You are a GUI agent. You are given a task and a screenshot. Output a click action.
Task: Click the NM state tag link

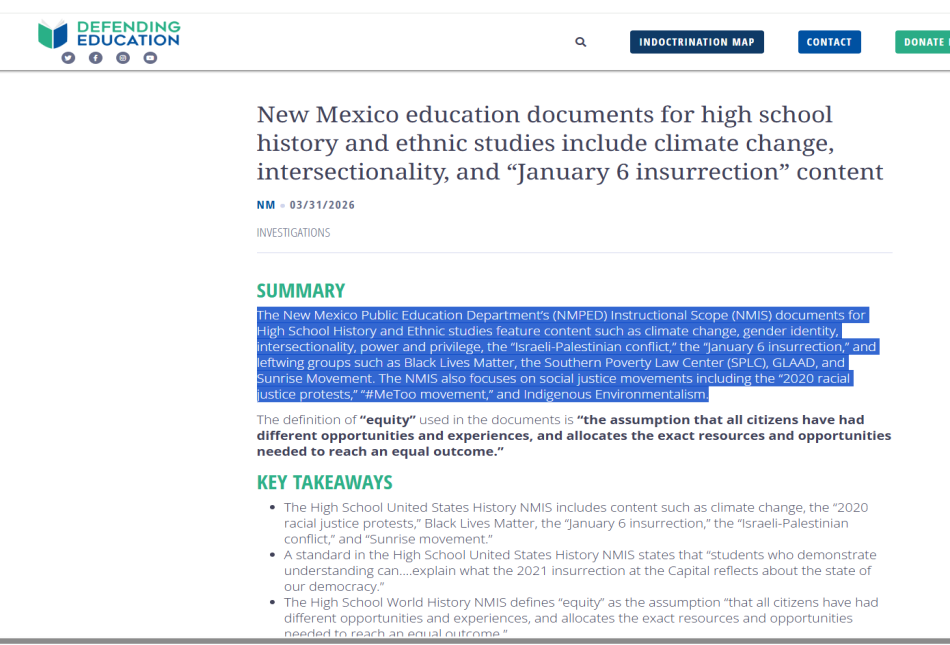pyautogui.click(x=265, y=205)
